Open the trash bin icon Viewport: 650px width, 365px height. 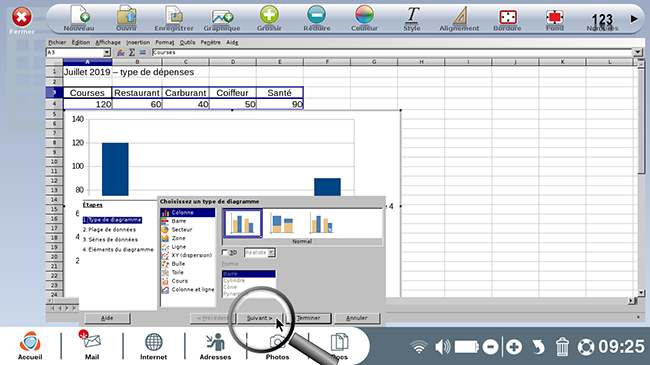pyautogui.click(x=562, y=347)
